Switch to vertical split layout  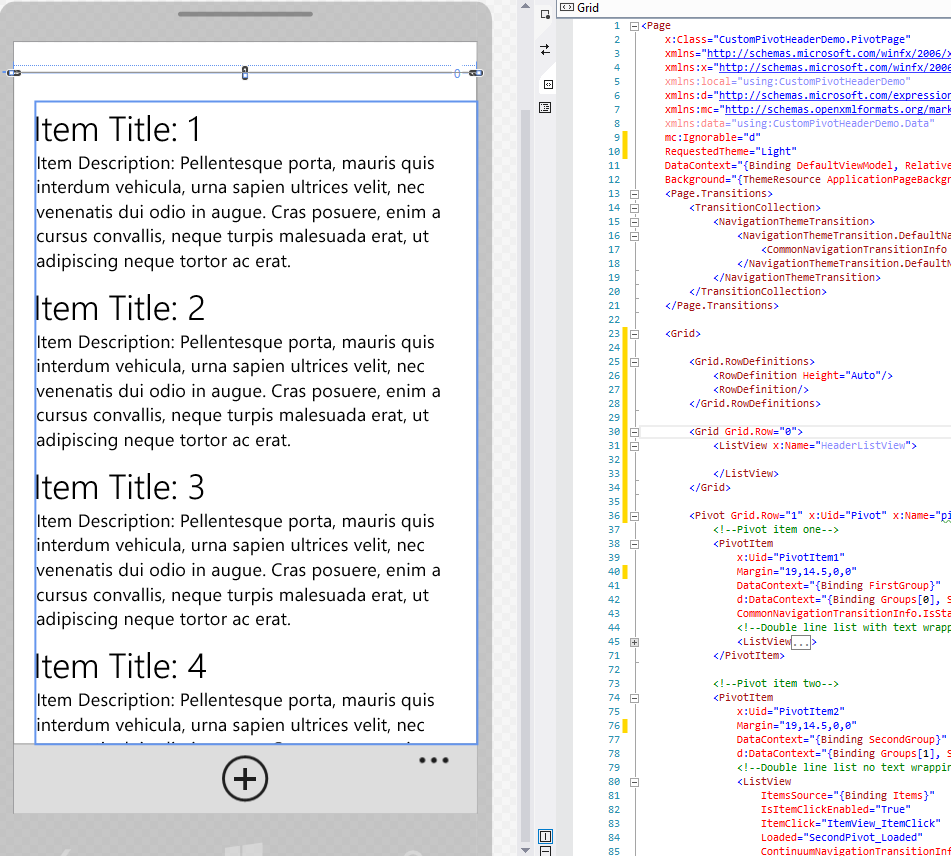pyautogui.click(x=545, y=836)
